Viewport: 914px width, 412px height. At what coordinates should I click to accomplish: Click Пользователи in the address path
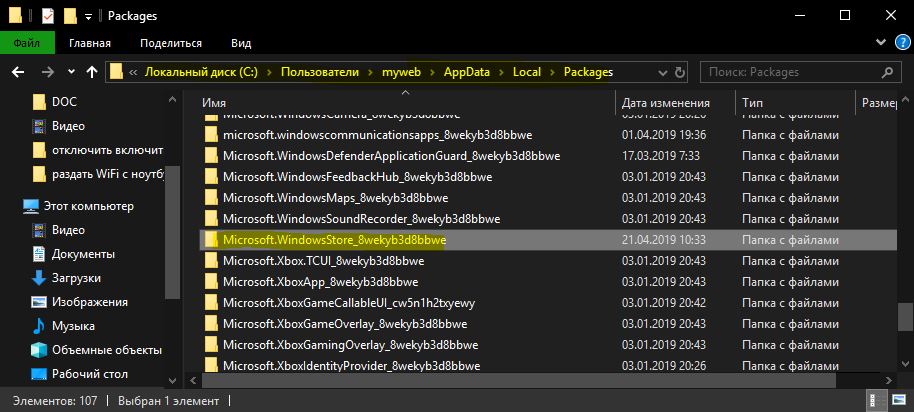320,72
